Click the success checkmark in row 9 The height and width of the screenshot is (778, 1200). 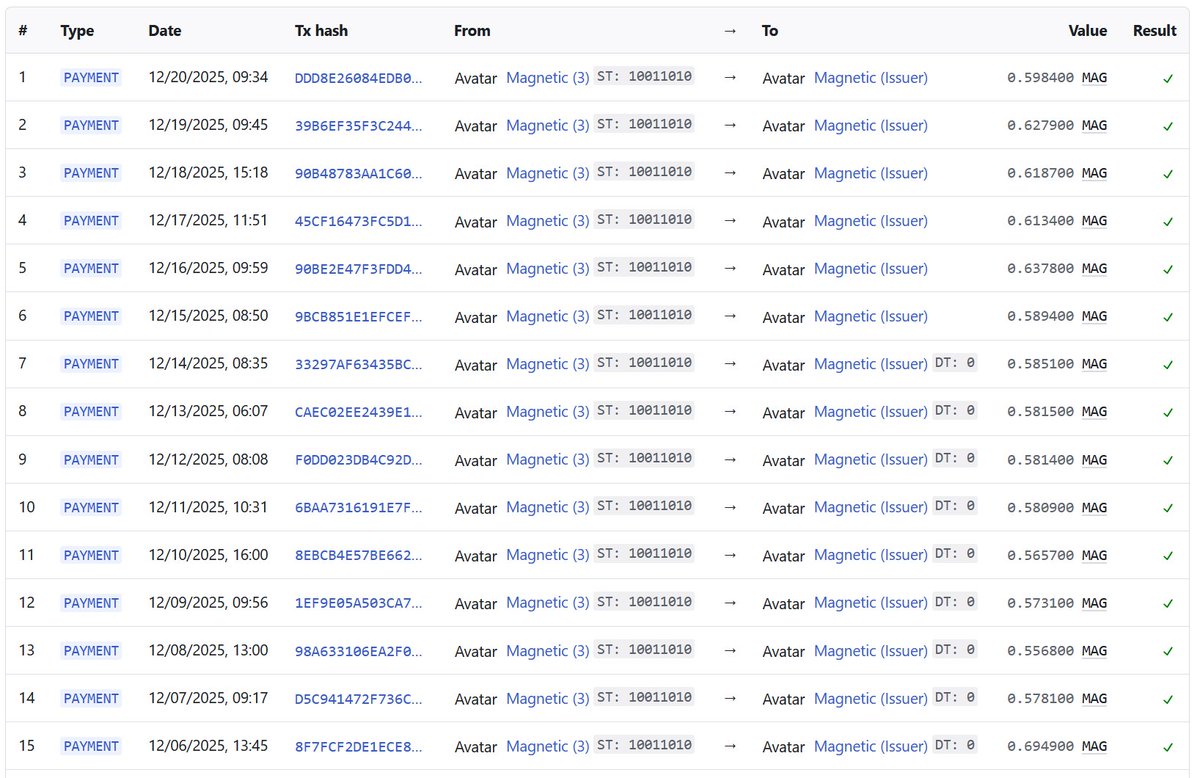(x=1168, y=460)
